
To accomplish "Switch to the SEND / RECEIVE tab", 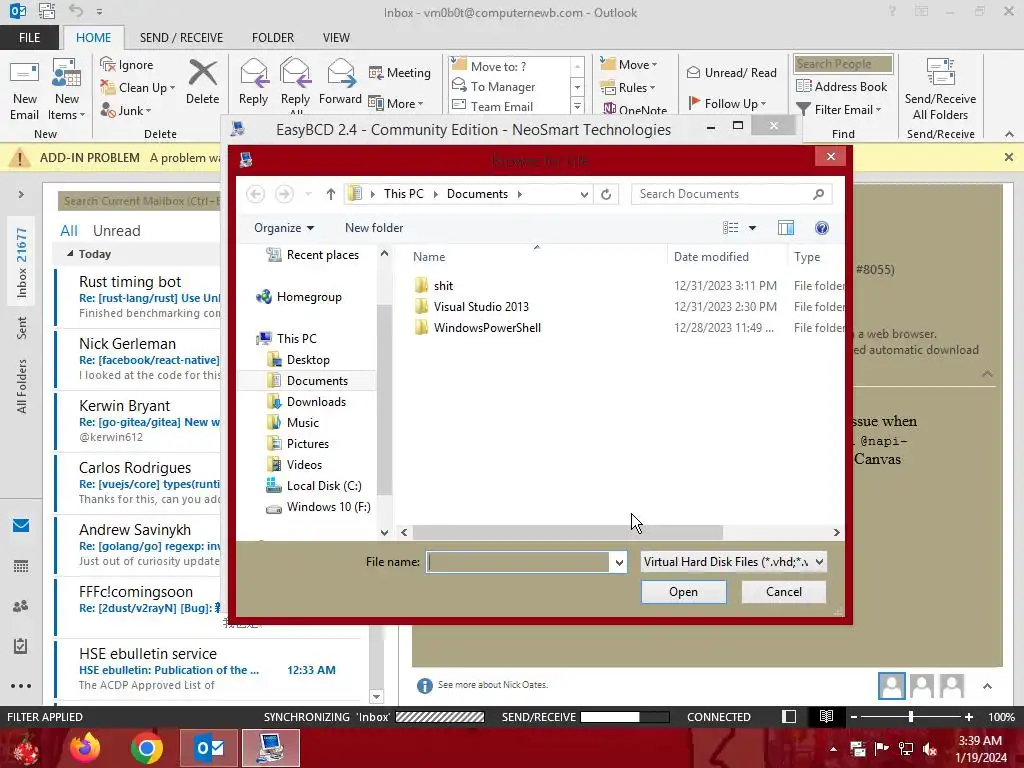I will point(181,38).
